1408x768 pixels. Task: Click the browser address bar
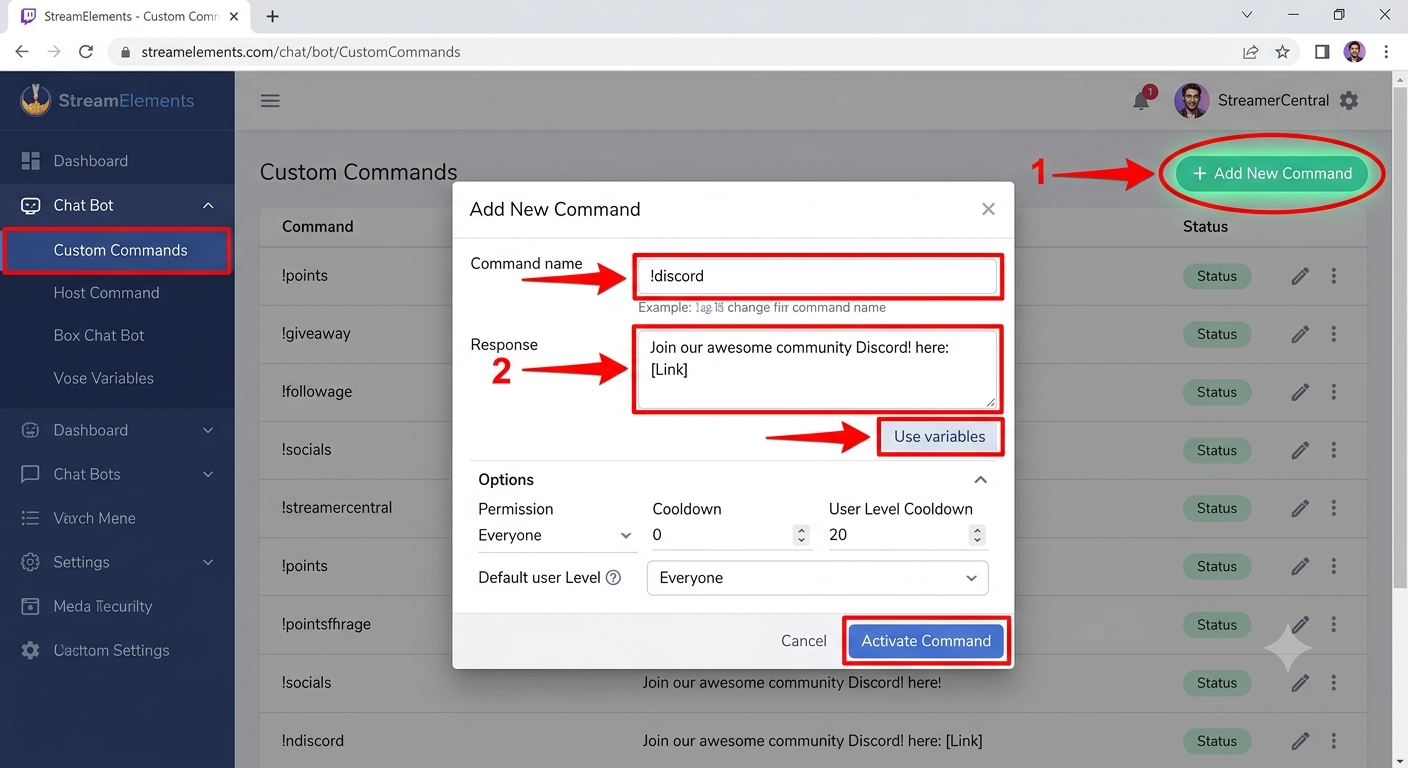pyautogui.click(x=675, y=52)
